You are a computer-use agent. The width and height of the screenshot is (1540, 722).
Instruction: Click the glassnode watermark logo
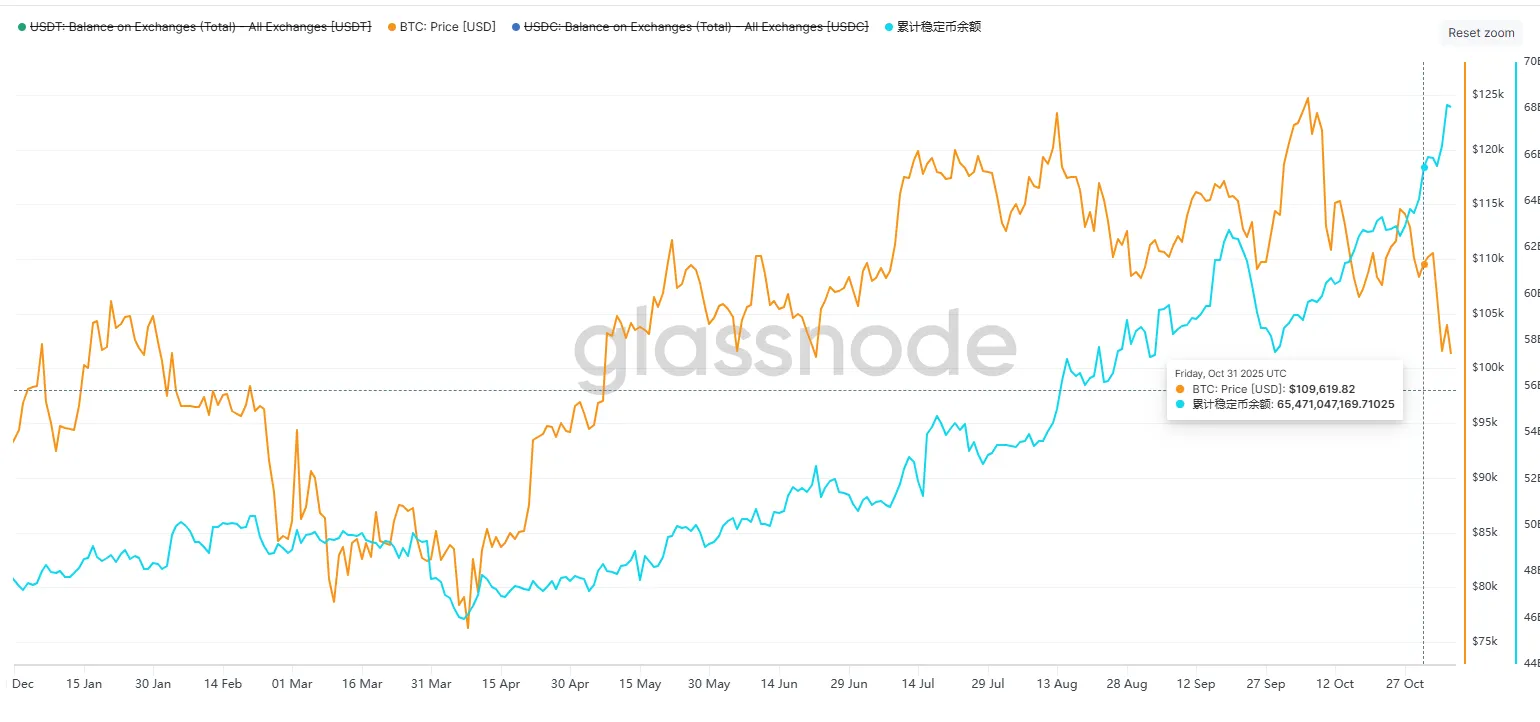795,345
